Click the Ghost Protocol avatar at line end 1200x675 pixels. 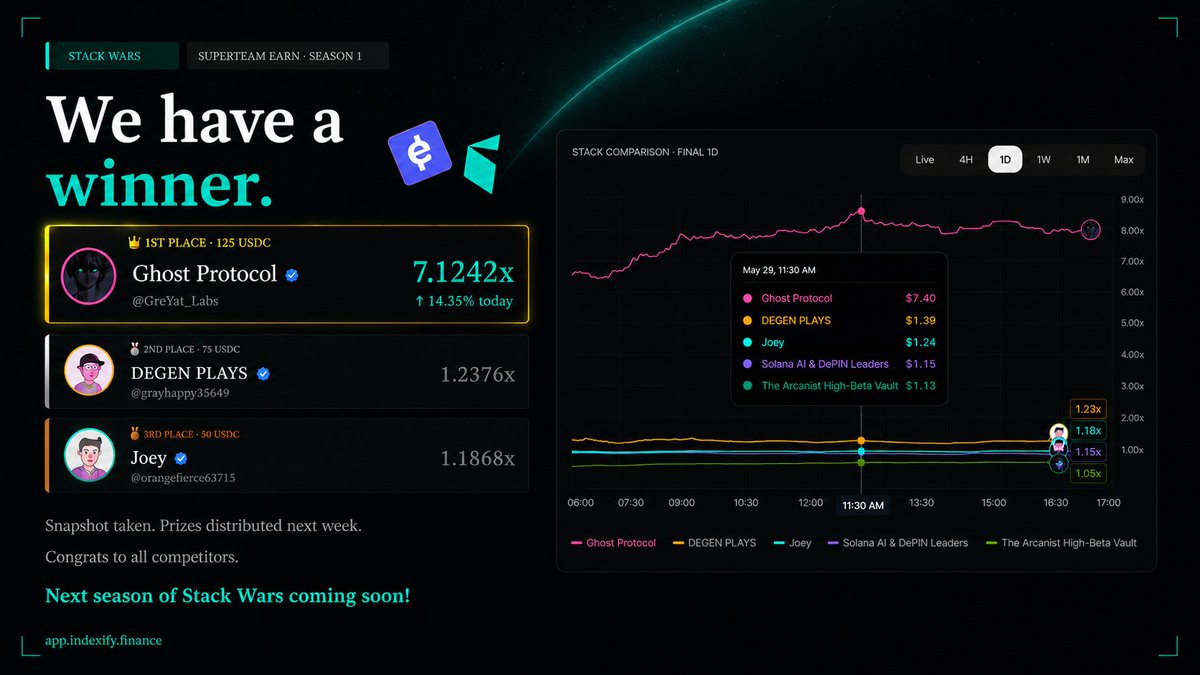1090,230
